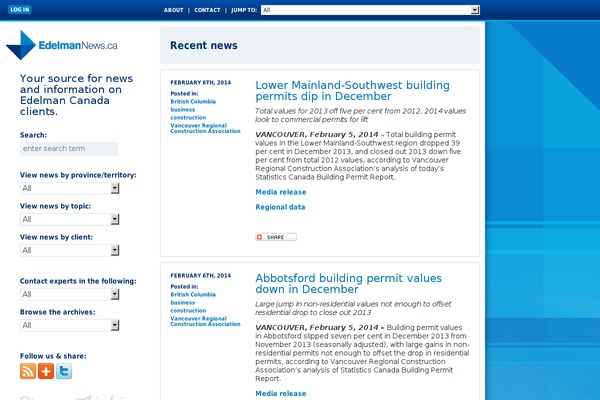Click the orange plus share icon
The height and width of the screenshot is (400, 600).
coord(46,371)
